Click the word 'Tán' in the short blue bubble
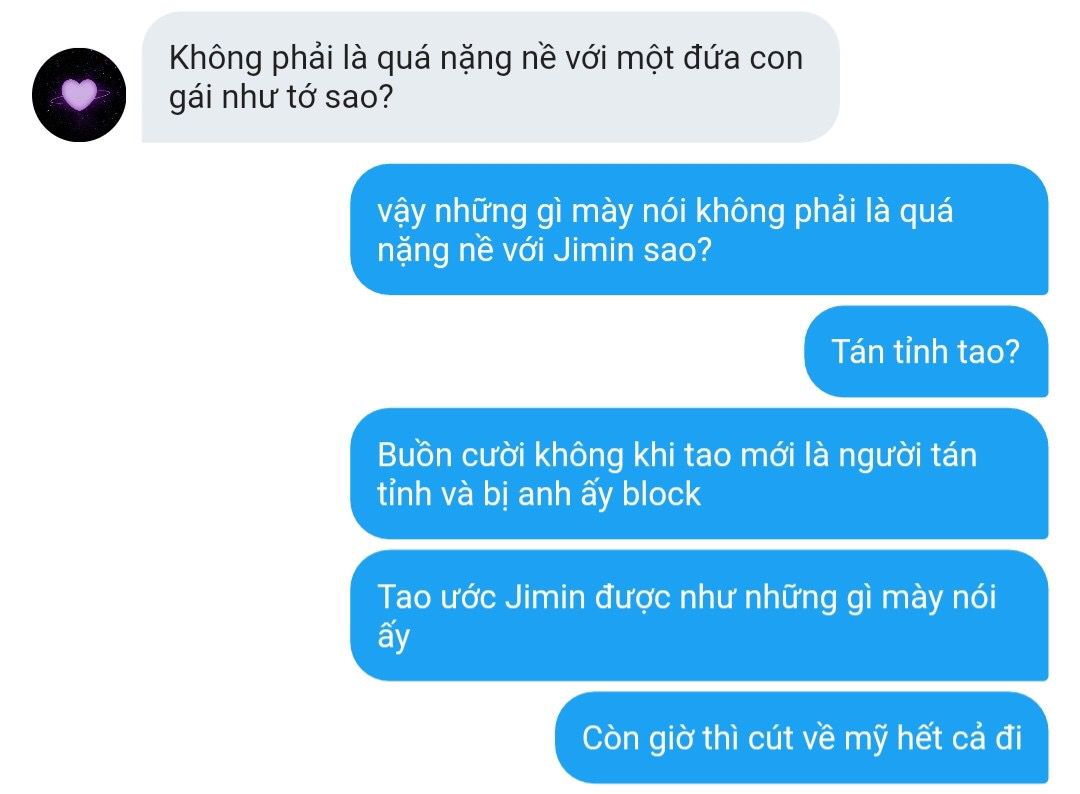 [x=856, y=351]
